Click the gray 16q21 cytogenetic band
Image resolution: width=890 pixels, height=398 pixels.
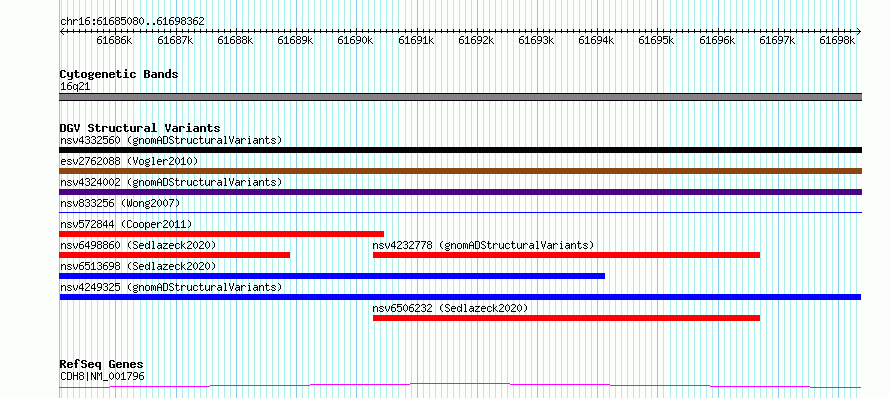pos(460,97)
